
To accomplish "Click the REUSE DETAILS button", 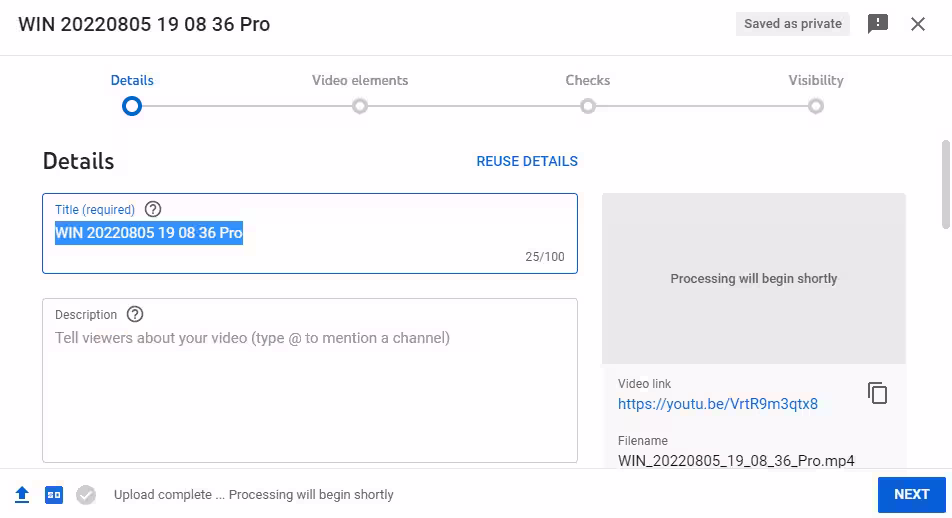I will coord(527,161).
